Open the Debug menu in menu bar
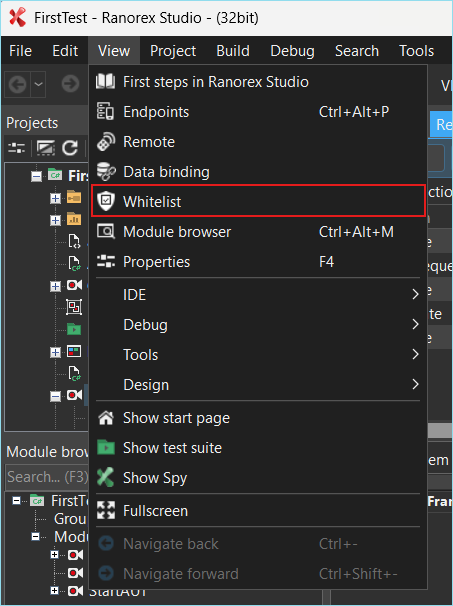The image size is (453, 606). coord(292,51)
